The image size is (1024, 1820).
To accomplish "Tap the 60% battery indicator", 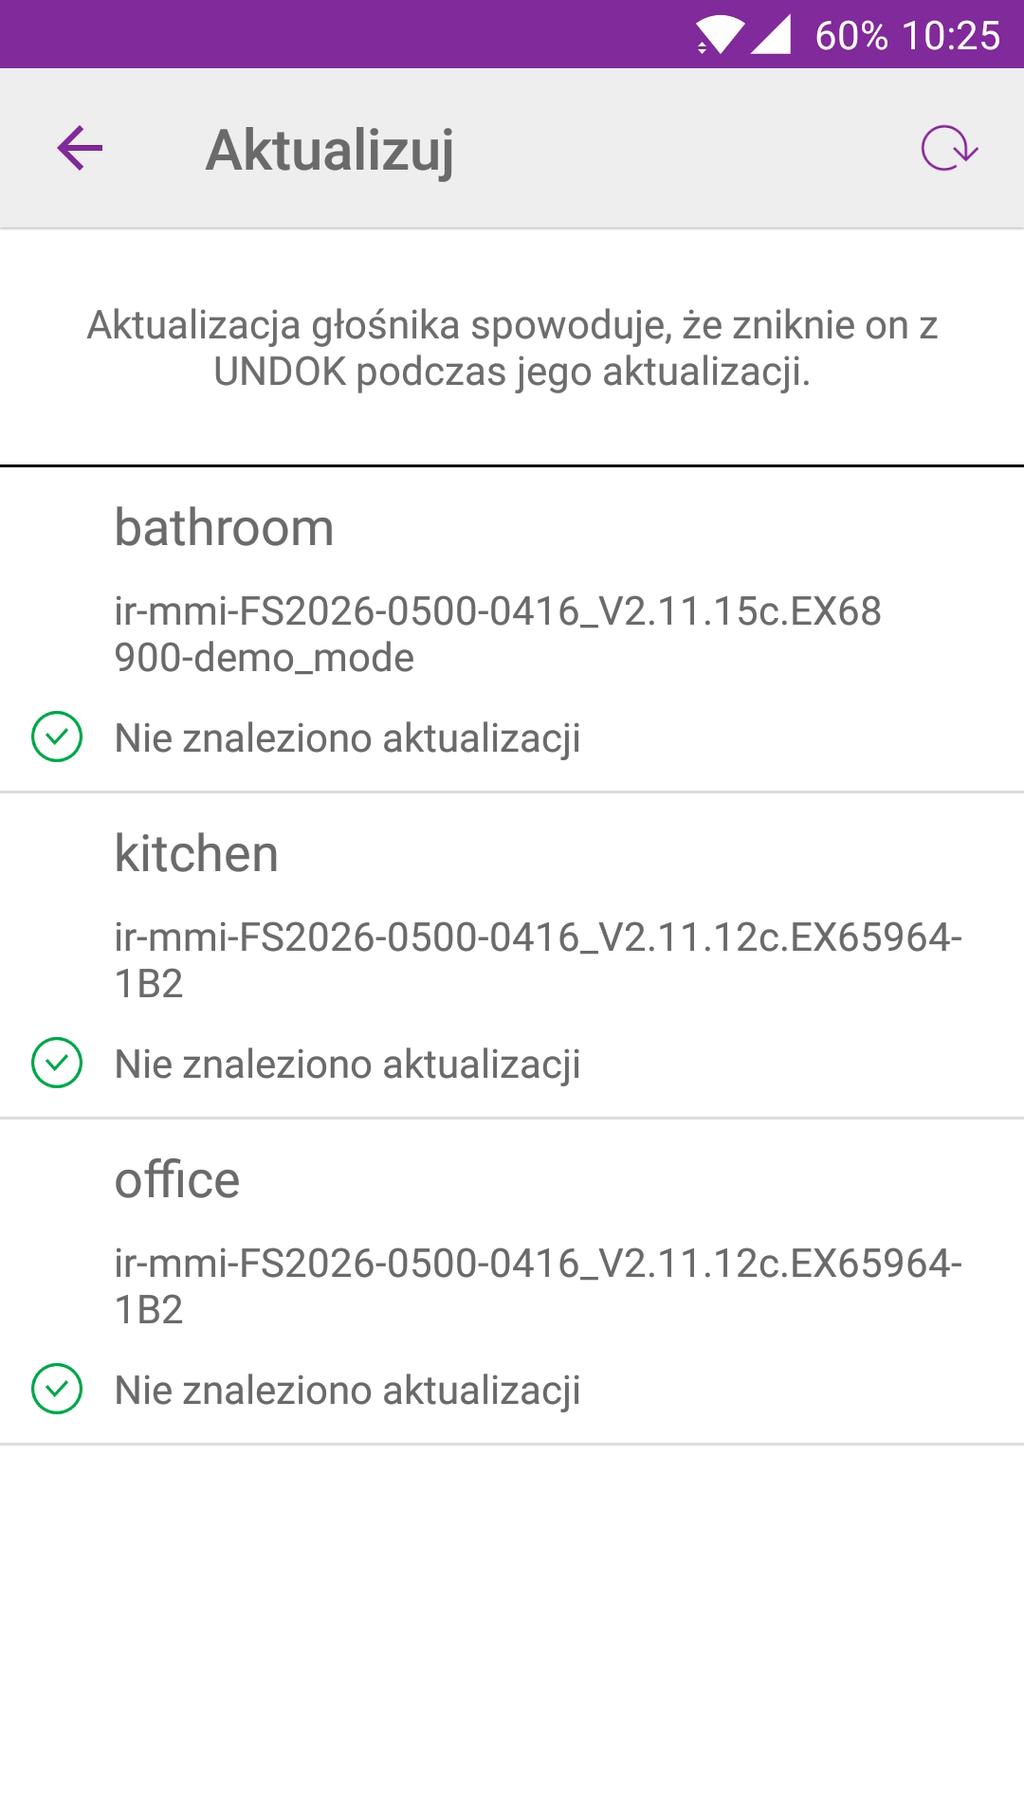I will pyautogui.click(x=851, y=36).
